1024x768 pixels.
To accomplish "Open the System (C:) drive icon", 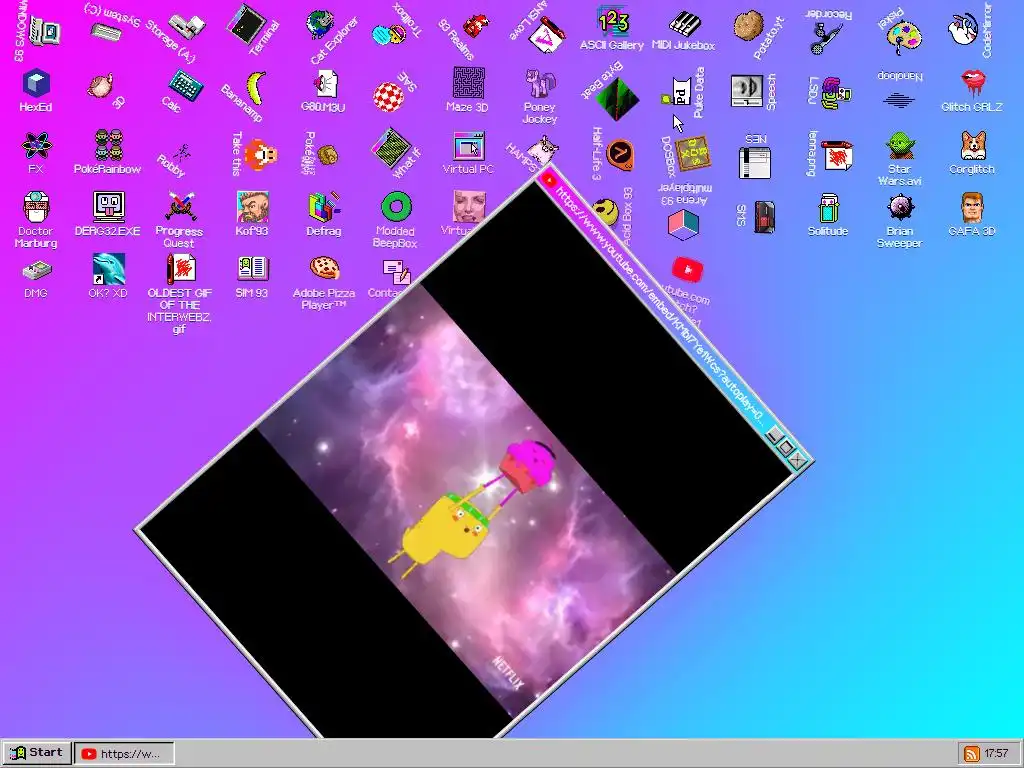I will tap(105, 31).
